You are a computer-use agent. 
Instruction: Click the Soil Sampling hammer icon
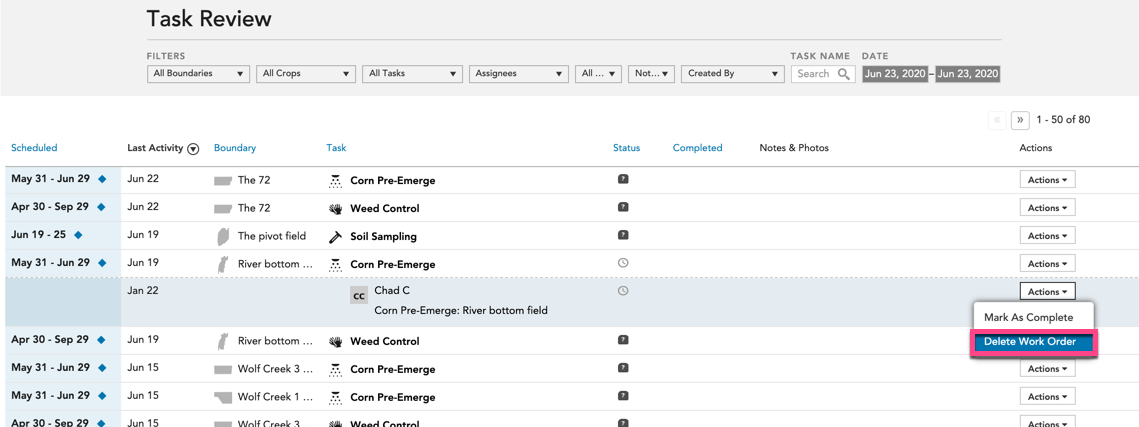click(x=335, y=236)
